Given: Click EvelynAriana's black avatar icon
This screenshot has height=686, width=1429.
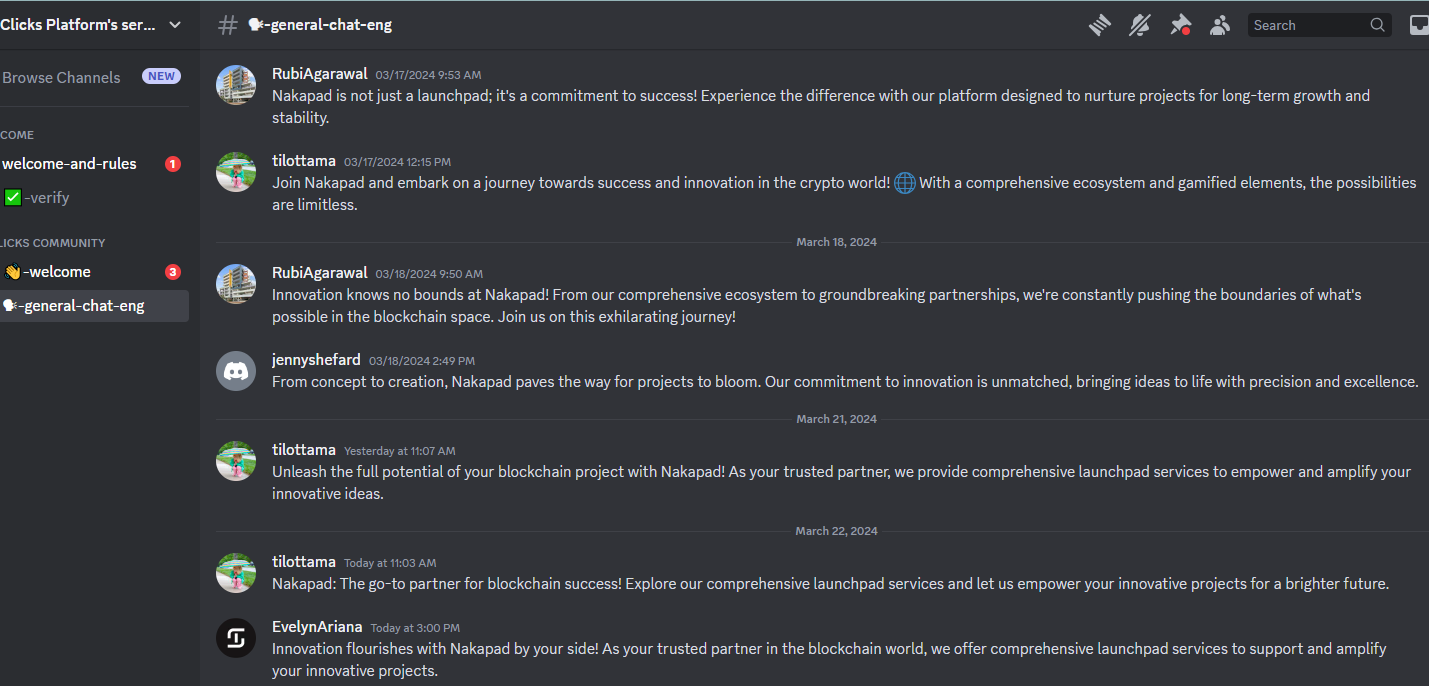Looking at the screenshot, I should (236, 638).
